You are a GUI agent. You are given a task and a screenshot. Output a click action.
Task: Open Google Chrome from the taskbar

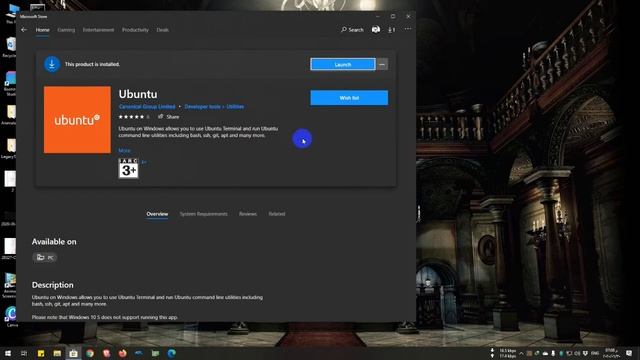point(90,353)
